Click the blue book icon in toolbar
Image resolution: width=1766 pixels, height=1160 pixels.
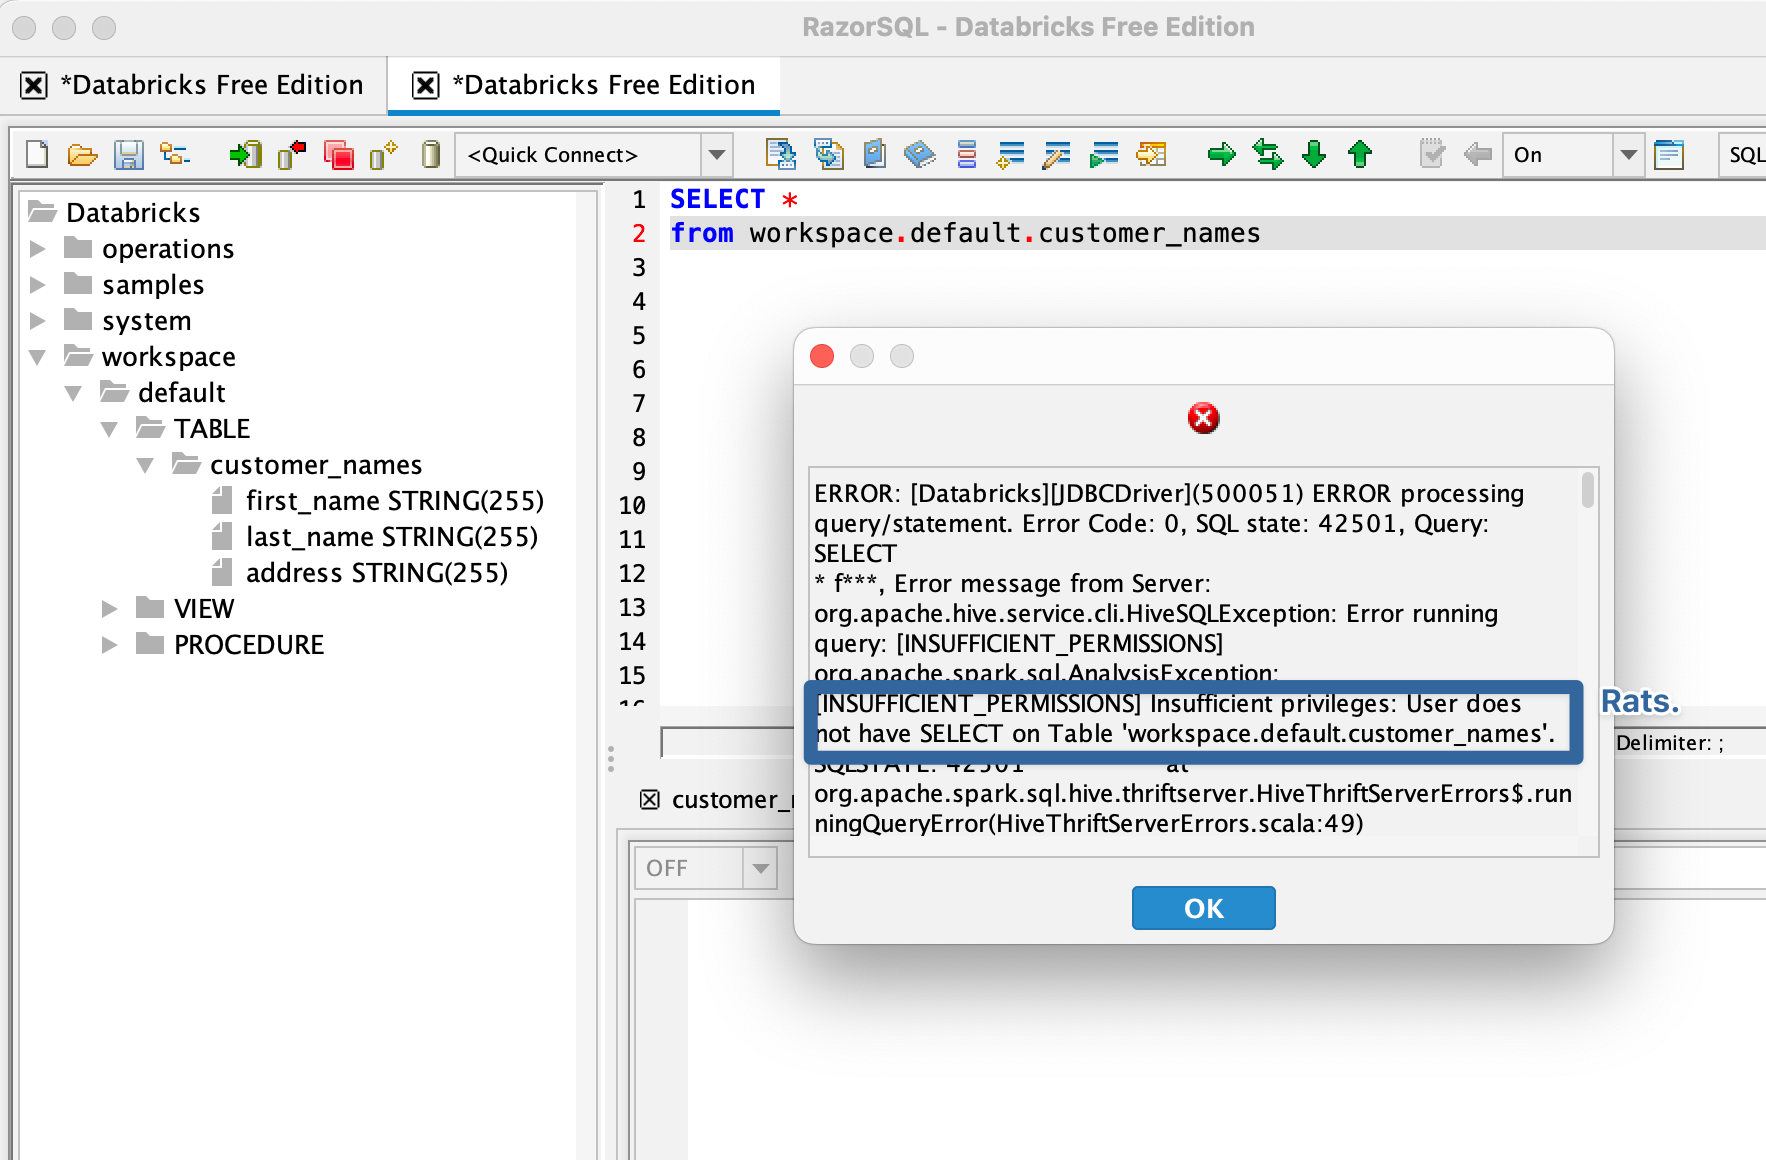[x=919, y=154]
